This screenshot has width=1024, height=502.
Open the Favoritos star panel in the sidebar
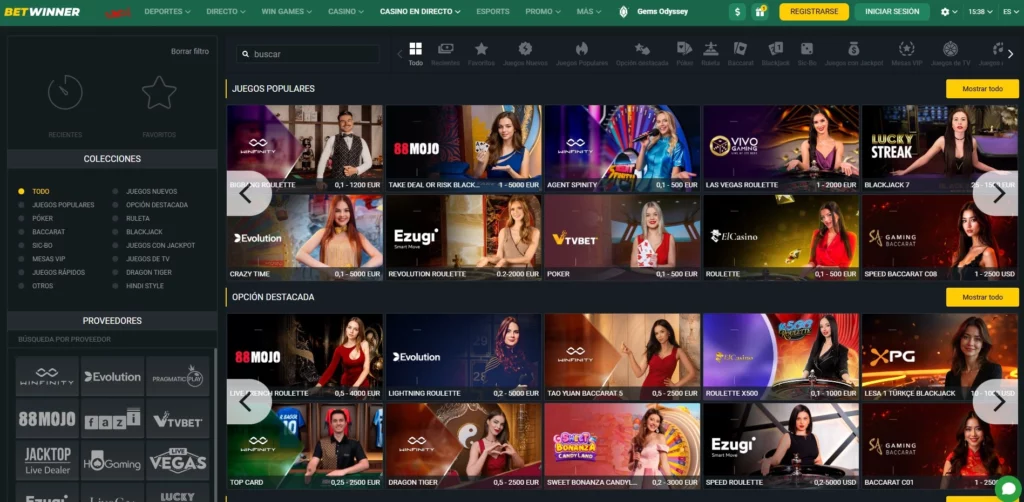(x=159, y=104)
